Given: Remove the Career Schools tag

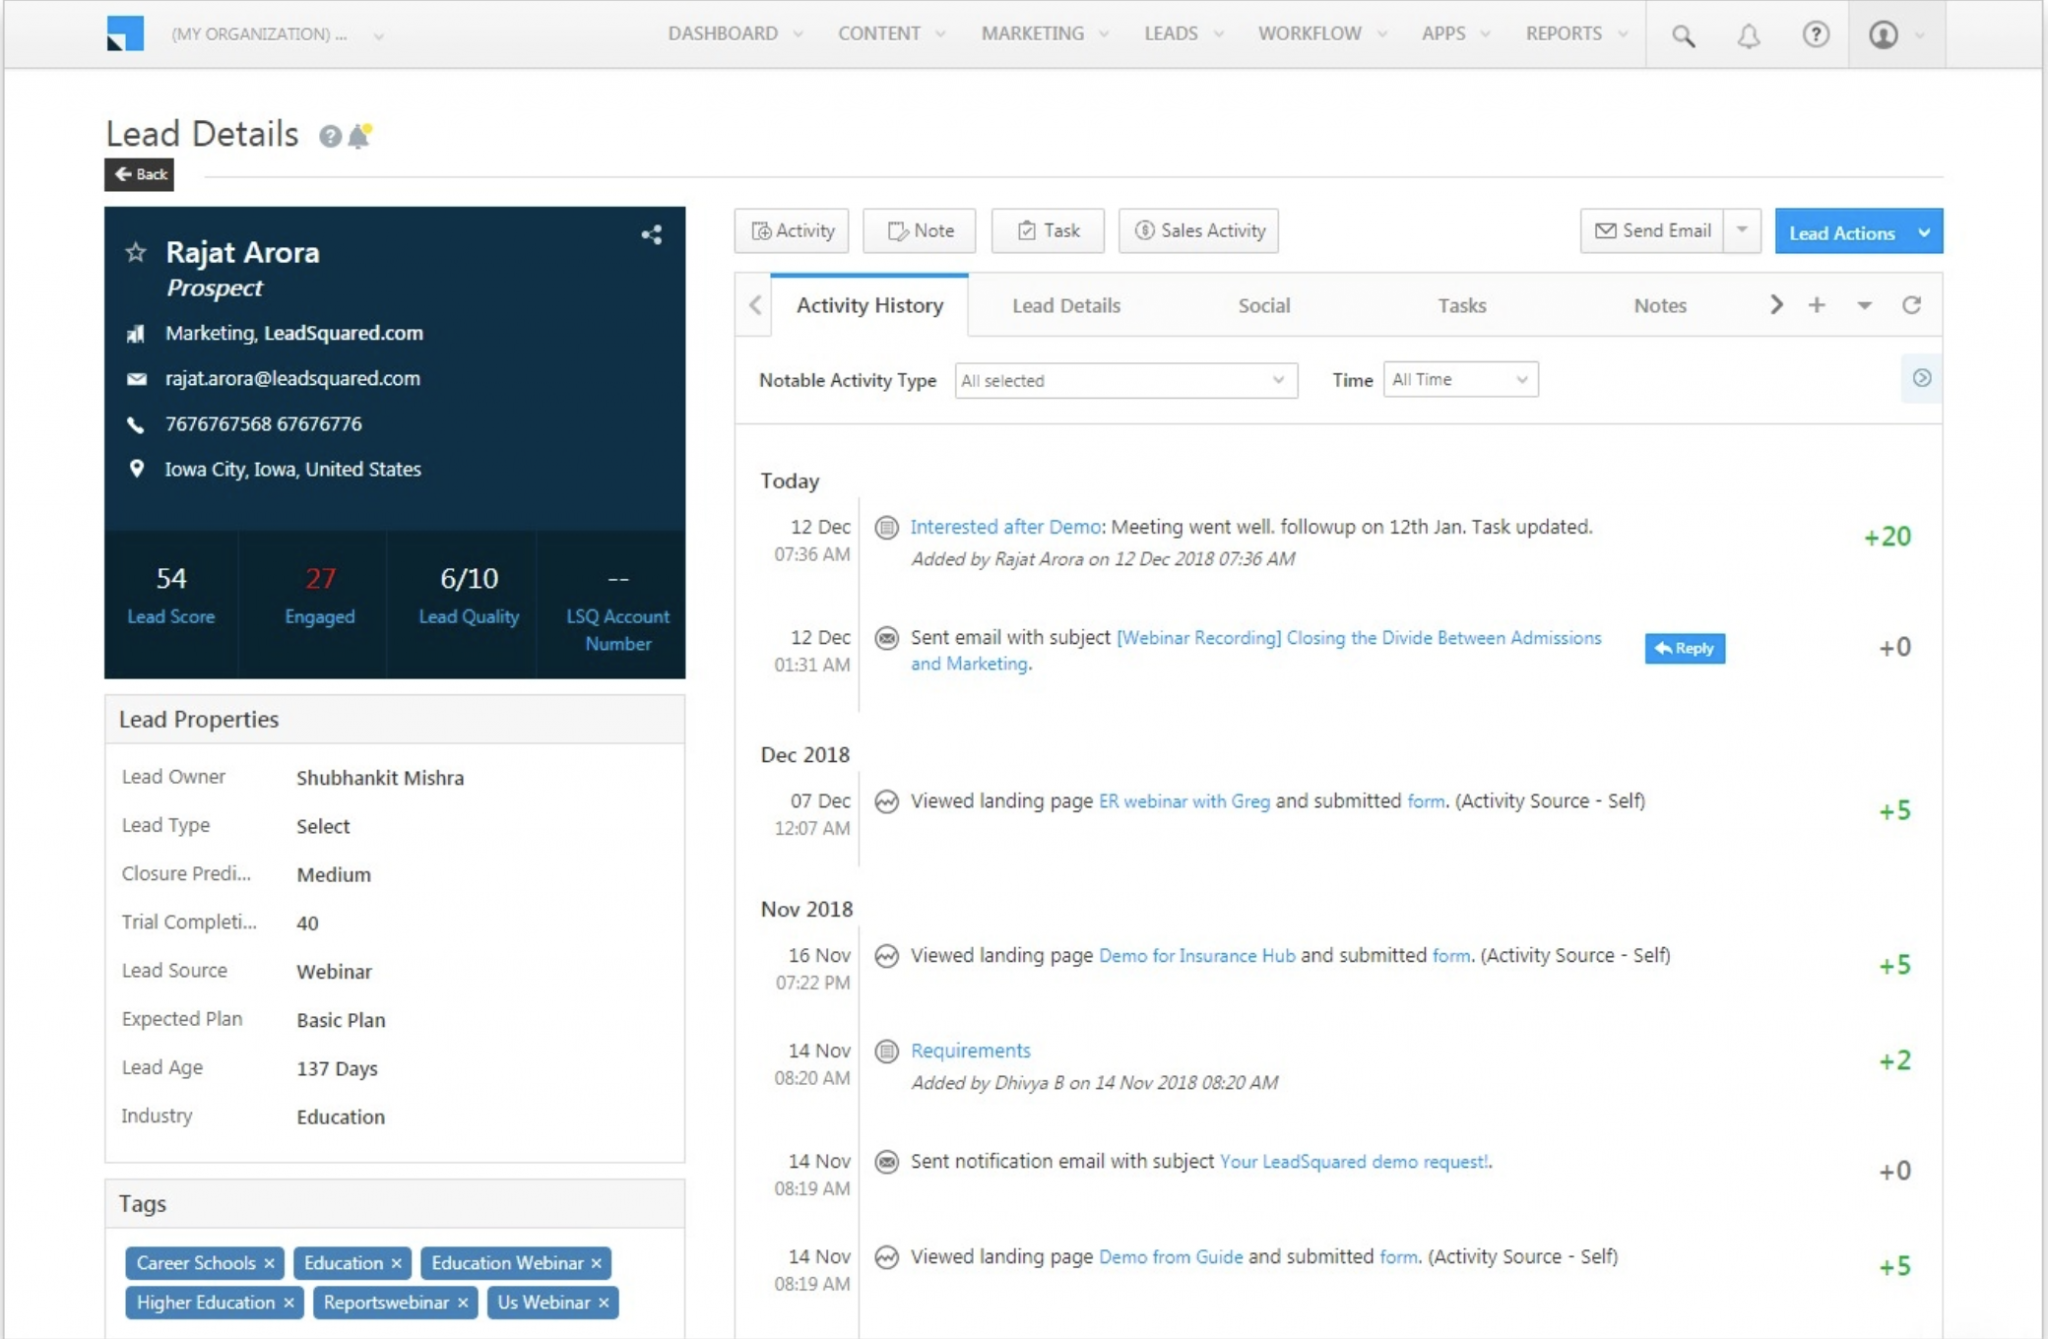Looking at the screenshot, I should pos(269,1263).
